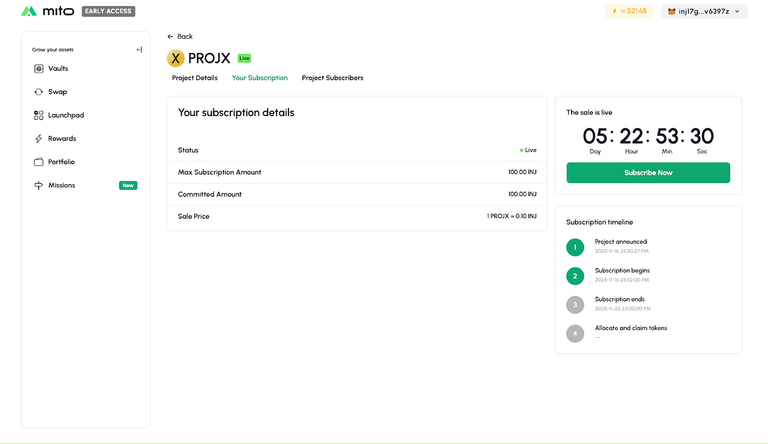
Task: Click the Early Access badge
Action: pyautogui.click(x=108, y=12)
